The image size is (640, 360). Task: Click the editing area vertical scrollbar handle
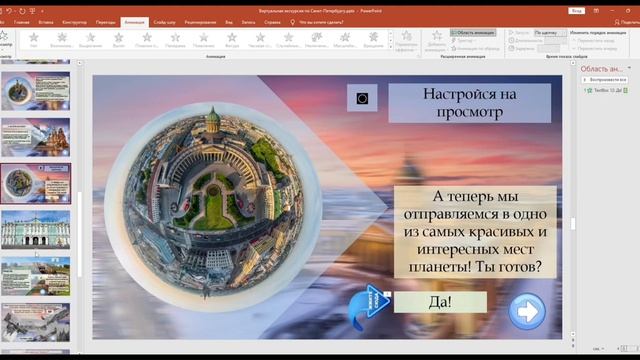573,223
